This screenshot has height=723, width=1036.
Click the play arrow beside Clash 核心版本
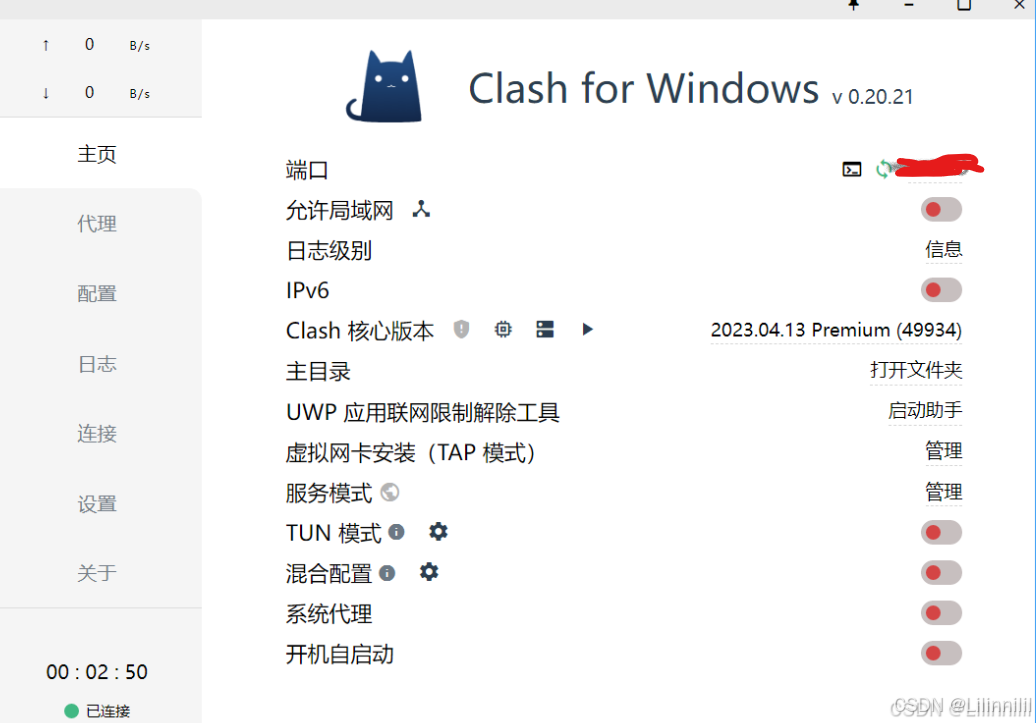click(x=587, y=329)
